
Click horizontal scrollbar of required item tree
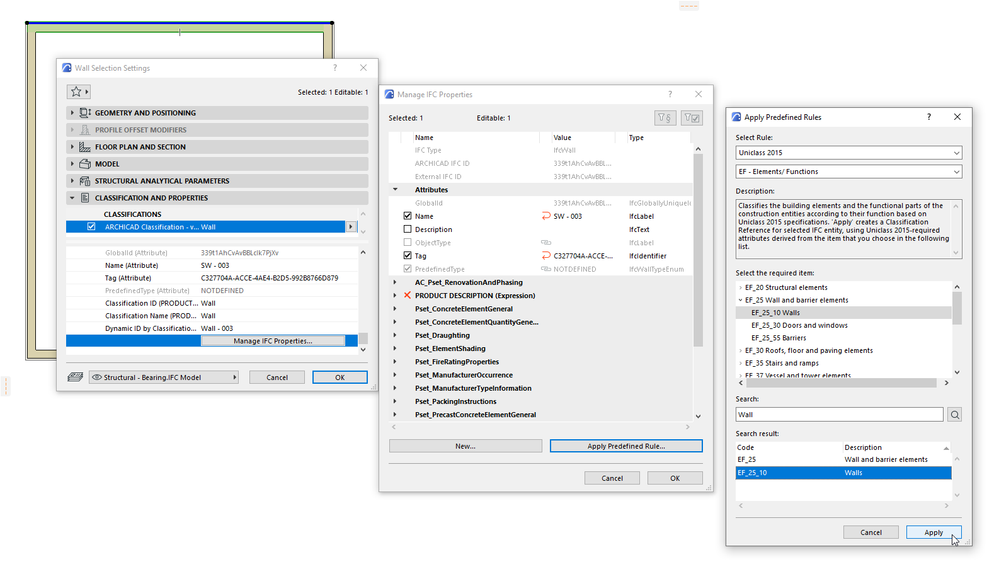pos(841,383)
